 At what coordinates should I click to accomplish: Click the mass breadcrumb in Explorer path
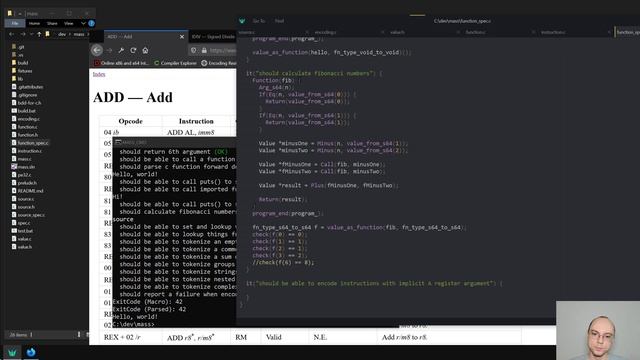(x=79, y=34)
